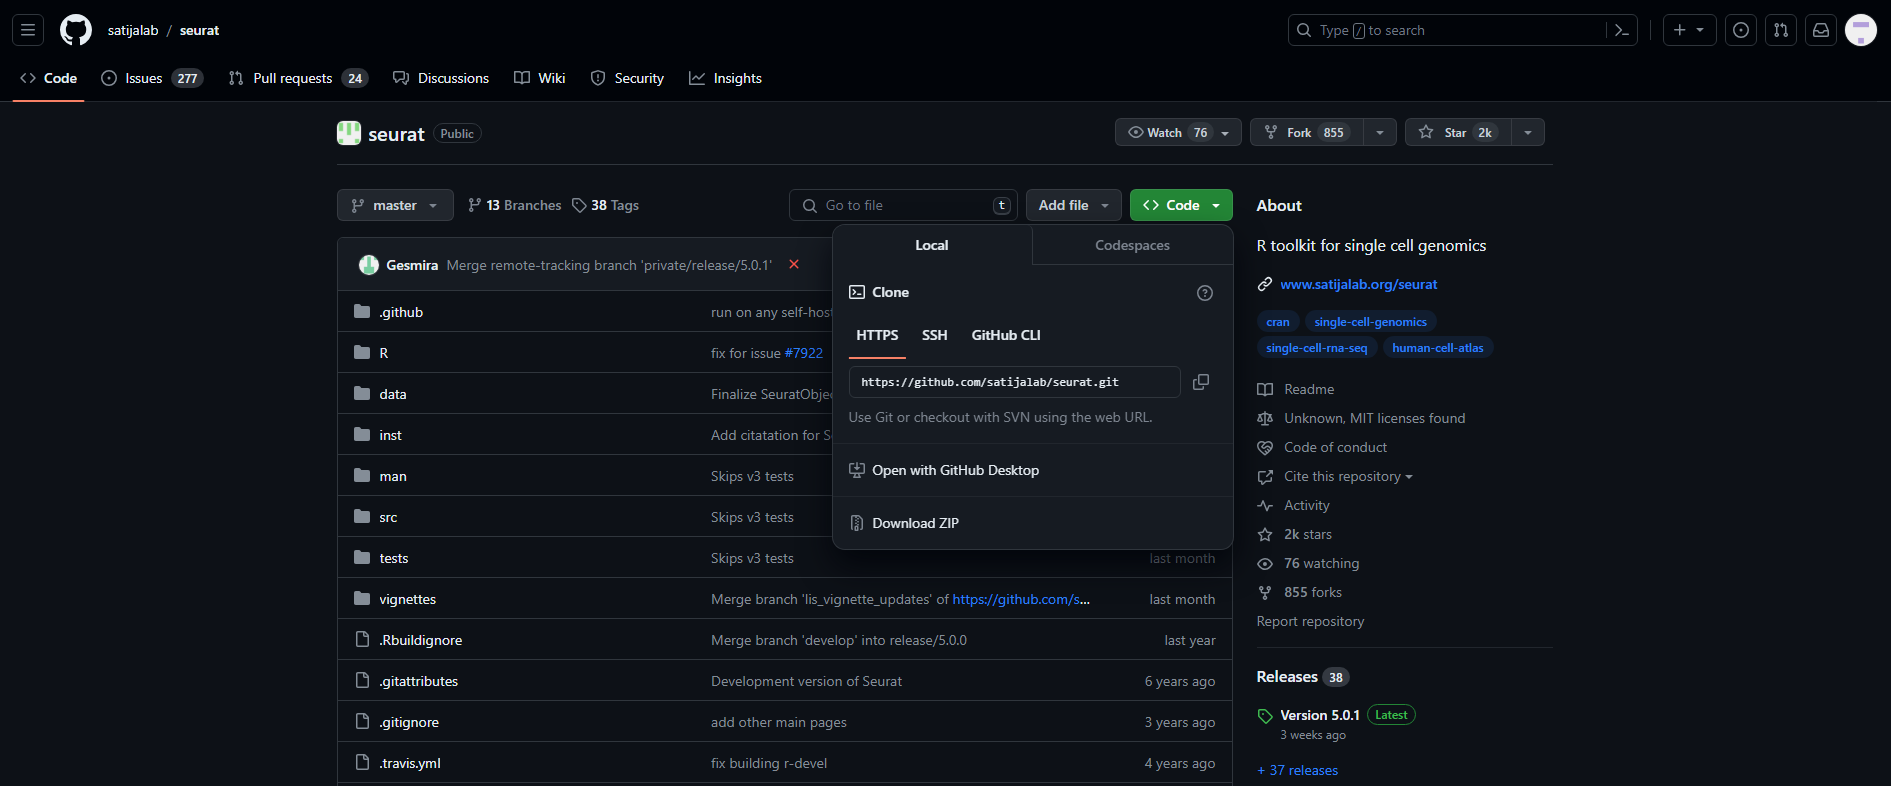Toggle Watch on the repository
1891x786 pixels.
point(1165,132)
